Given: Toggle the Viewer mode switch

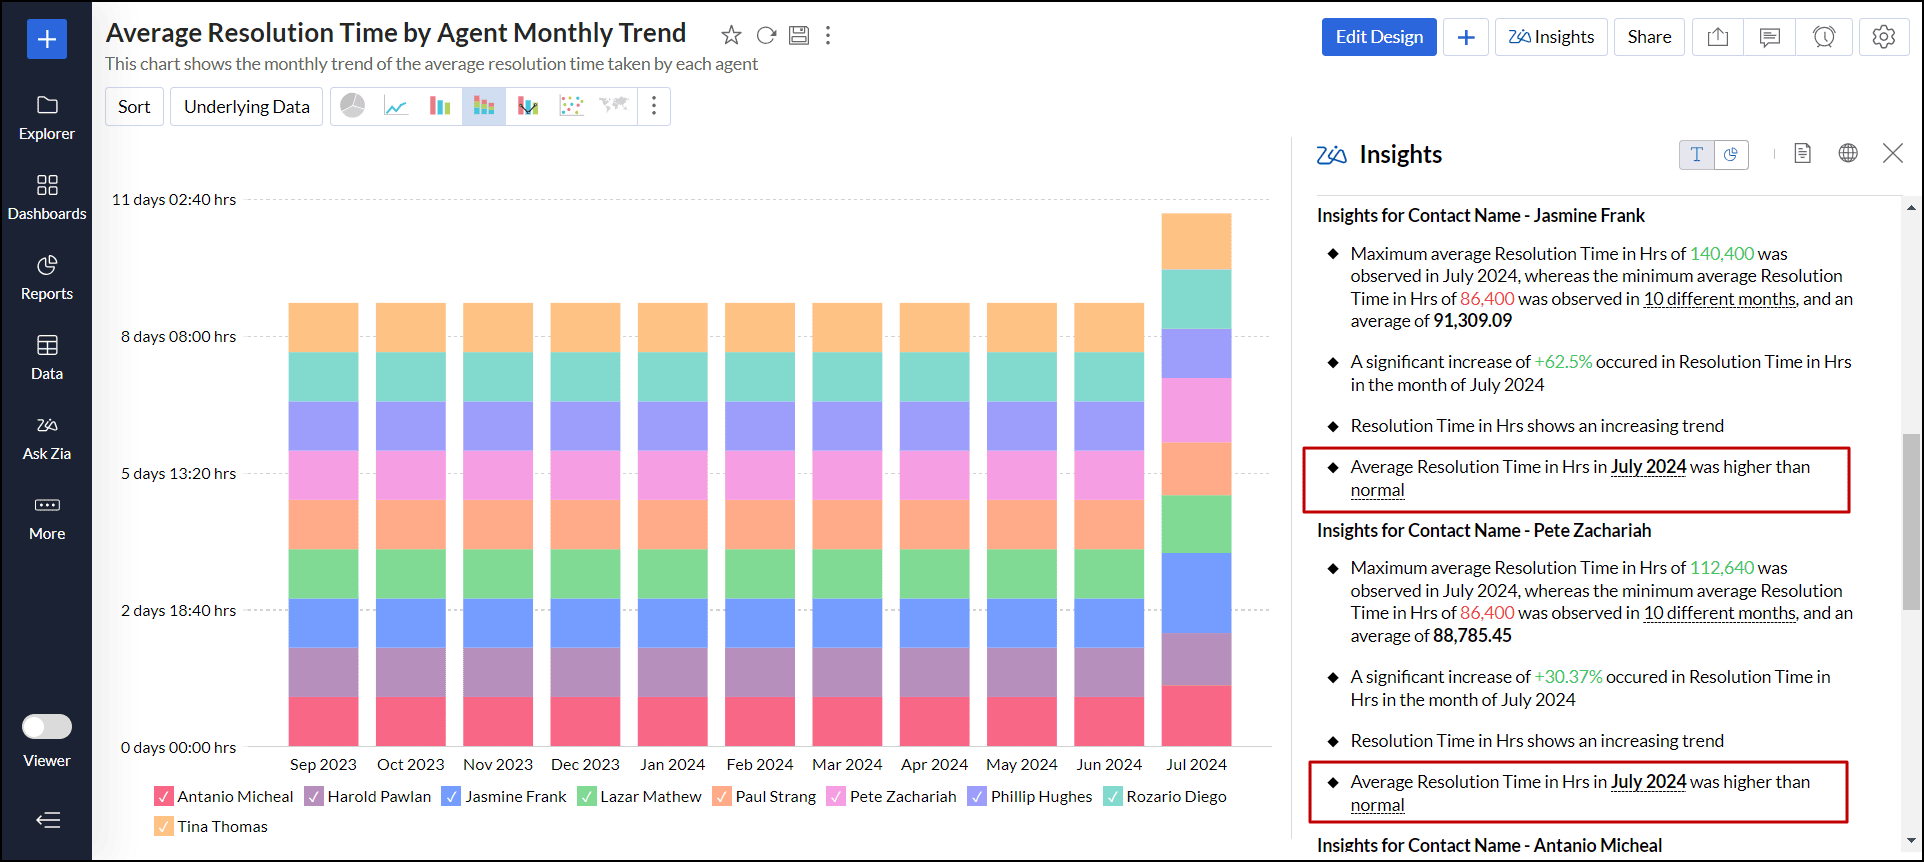Looking at the screenshot, I should point(47,726).
